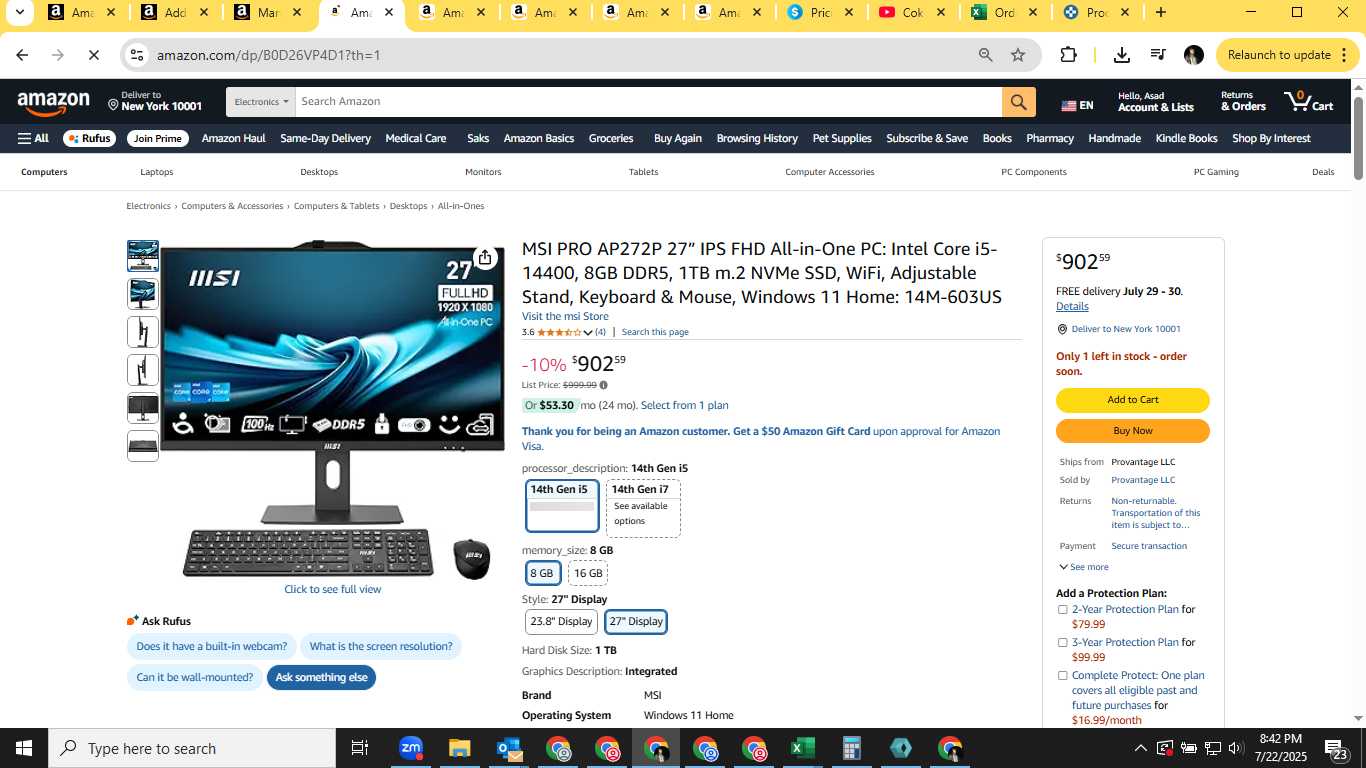Open Calculator from the taskbar
This screenshot has height=768, width=1366.
coord(852,748)
